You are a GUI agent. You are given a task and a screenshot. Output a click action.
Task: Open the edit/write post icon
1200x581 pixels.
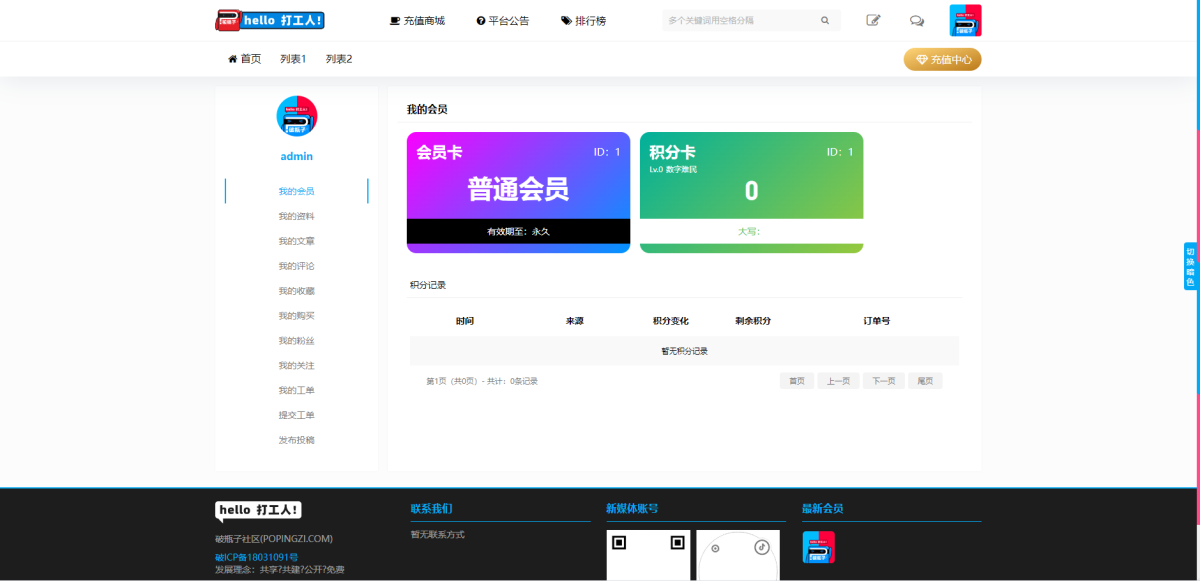coord(873,20)
